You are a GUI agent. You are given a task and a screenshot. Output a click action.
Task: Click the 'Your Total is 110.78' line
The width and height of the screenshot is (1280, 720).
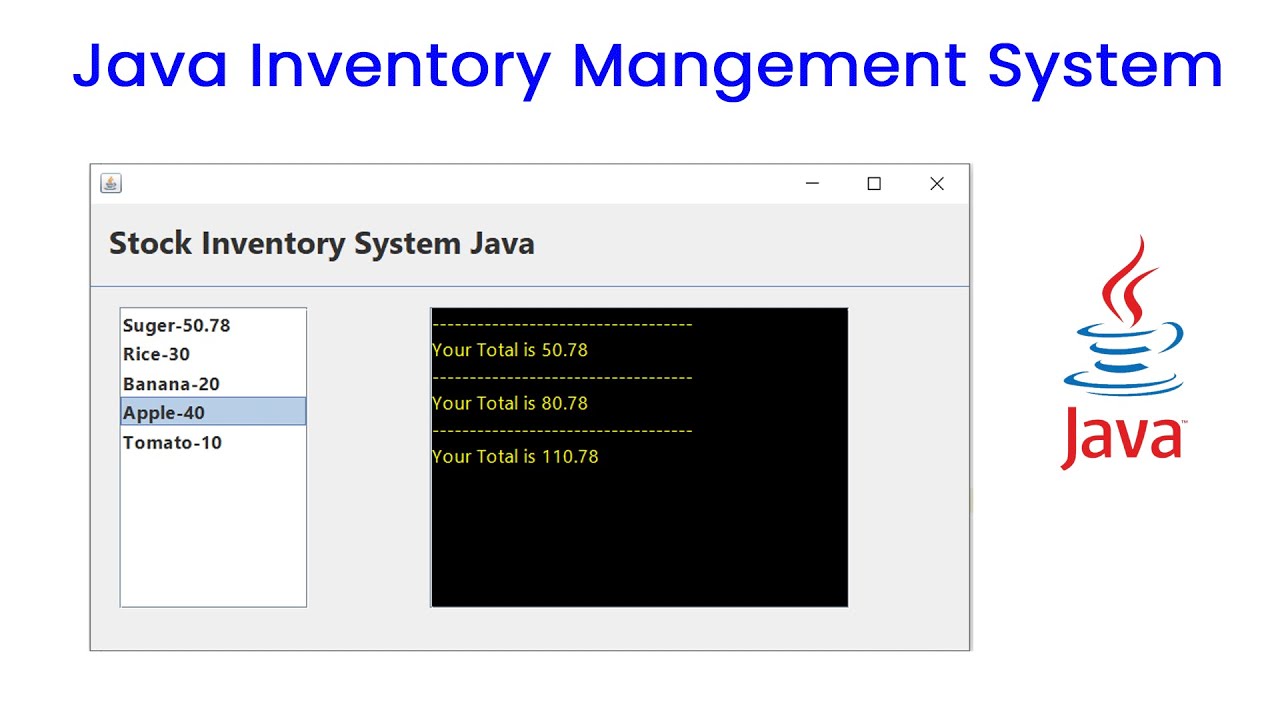[x=515, y=456]
